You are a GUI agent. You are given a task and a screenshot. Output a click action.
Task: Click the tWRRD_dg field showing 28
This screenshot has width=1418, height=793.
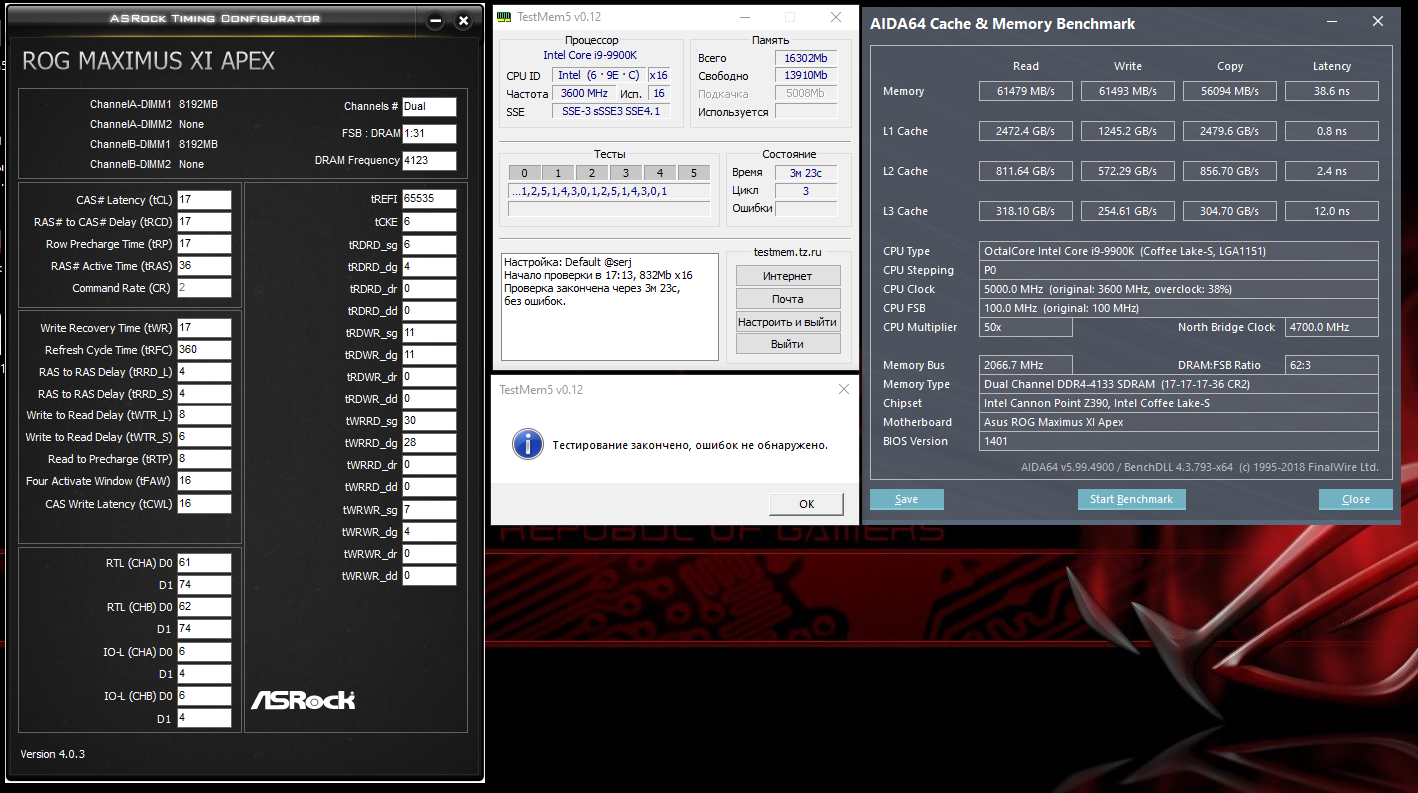pyautogui.click(x=429, y=443)
